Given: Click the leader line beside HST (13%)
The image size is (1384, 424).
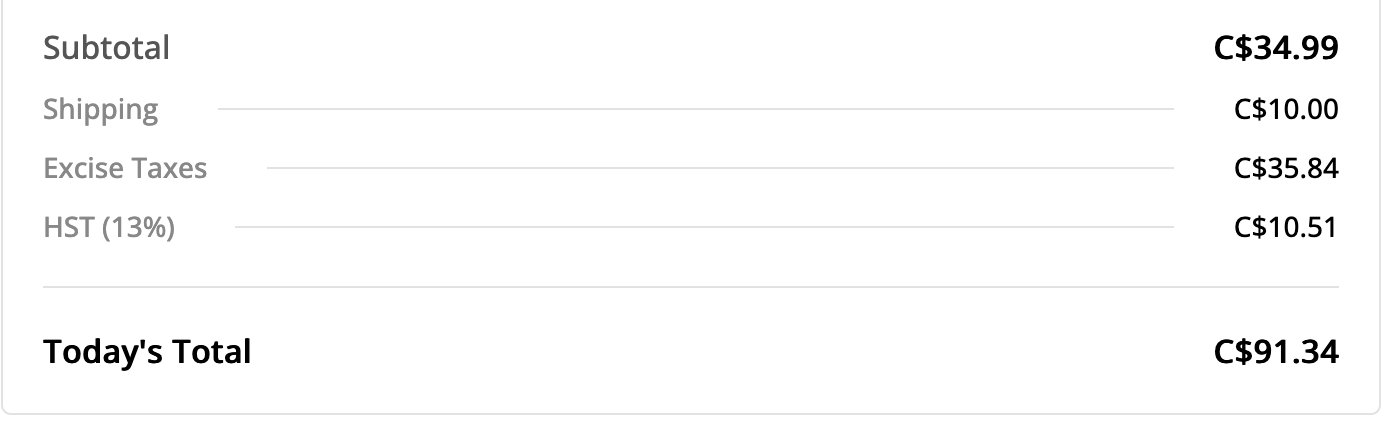Looking at the screenshot, I should pyautogui.click(x=704, y=227).
